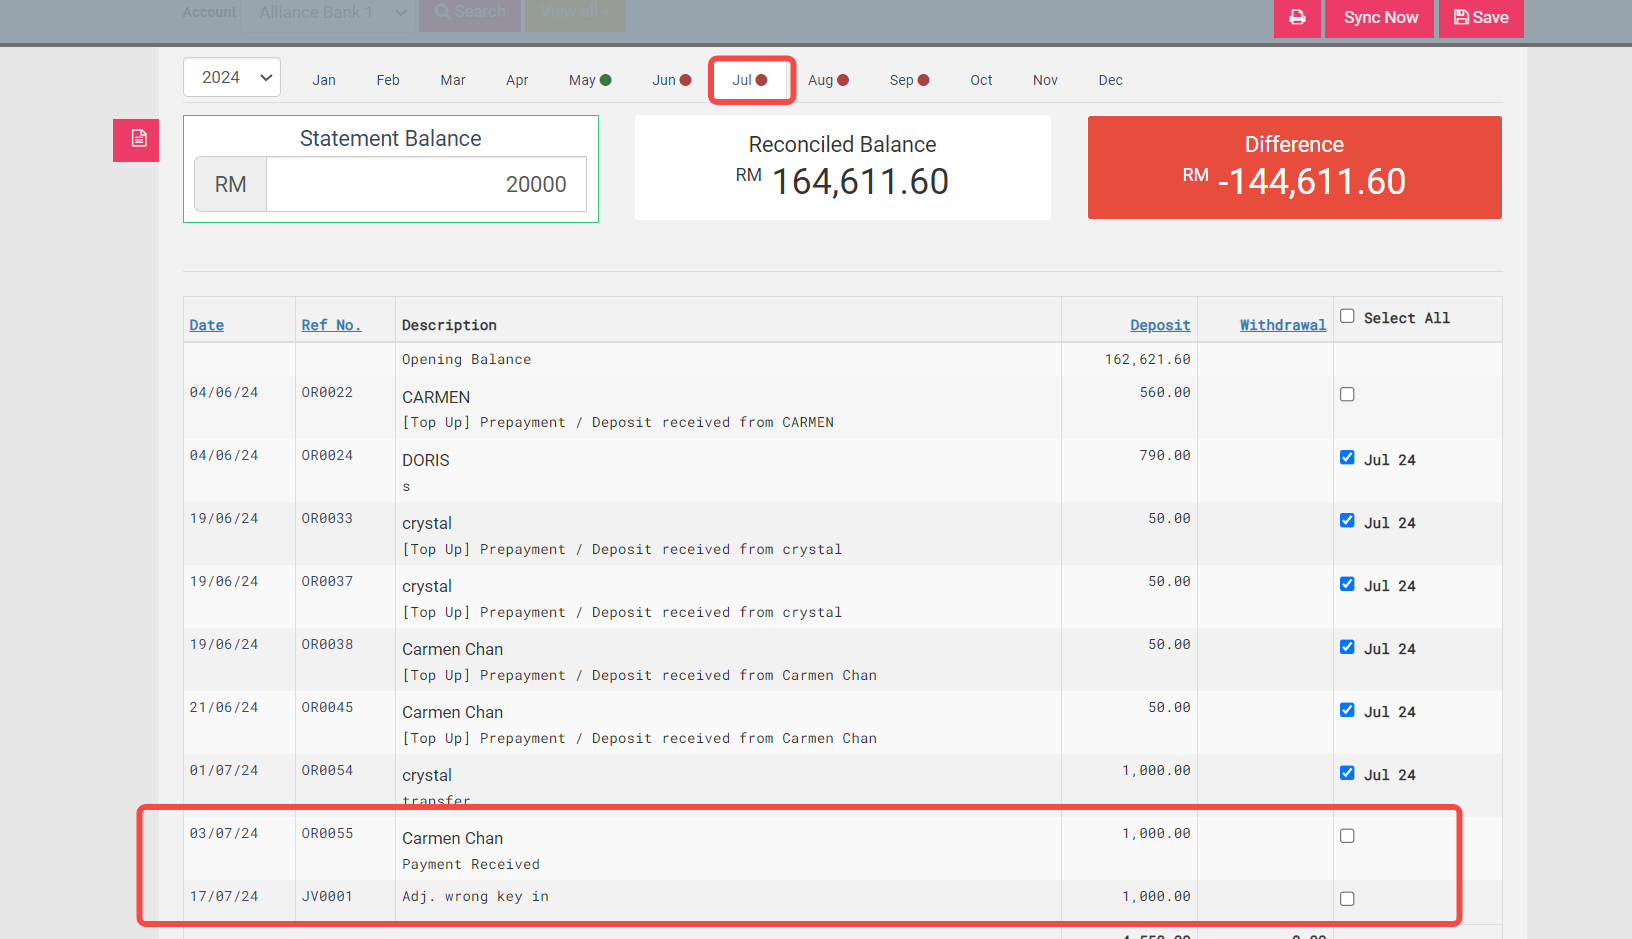Check the OR0055 Payment Received row checkbox
Image resolution: width=1632 pixels, height=939 pixels.
[x=1347, y=835]
